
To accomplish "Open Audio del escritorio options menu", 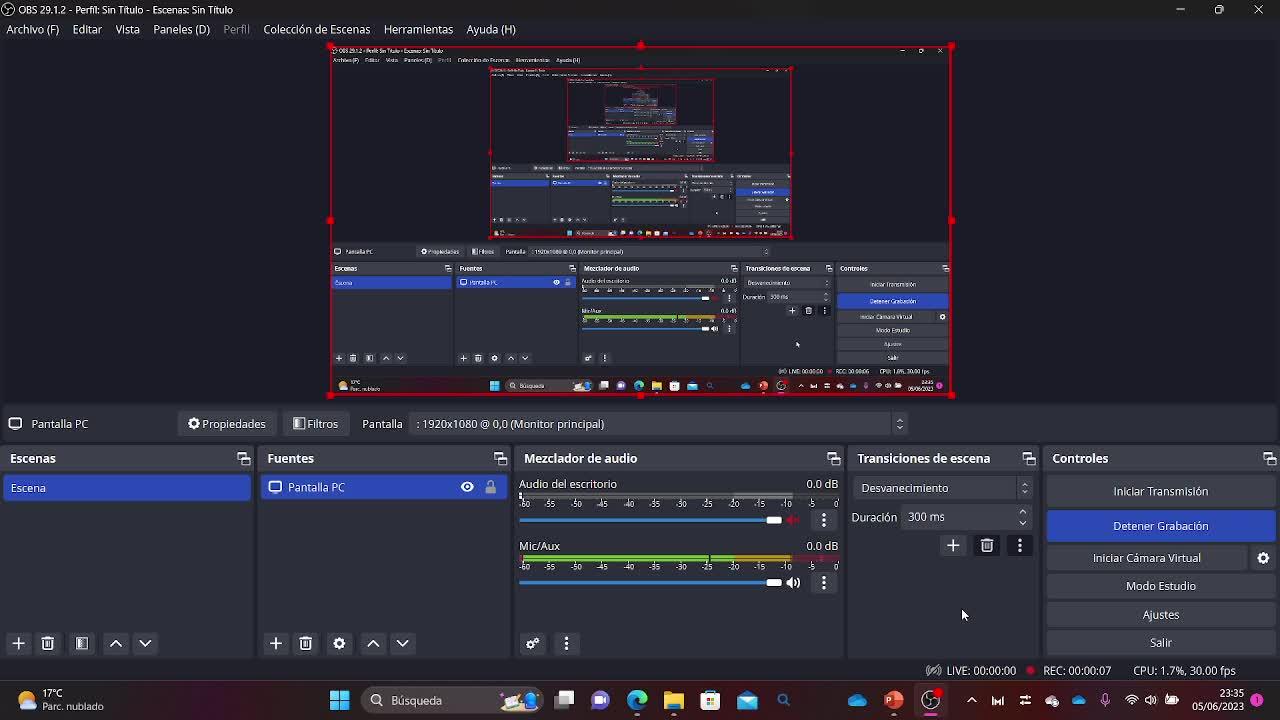I will 824,520.
